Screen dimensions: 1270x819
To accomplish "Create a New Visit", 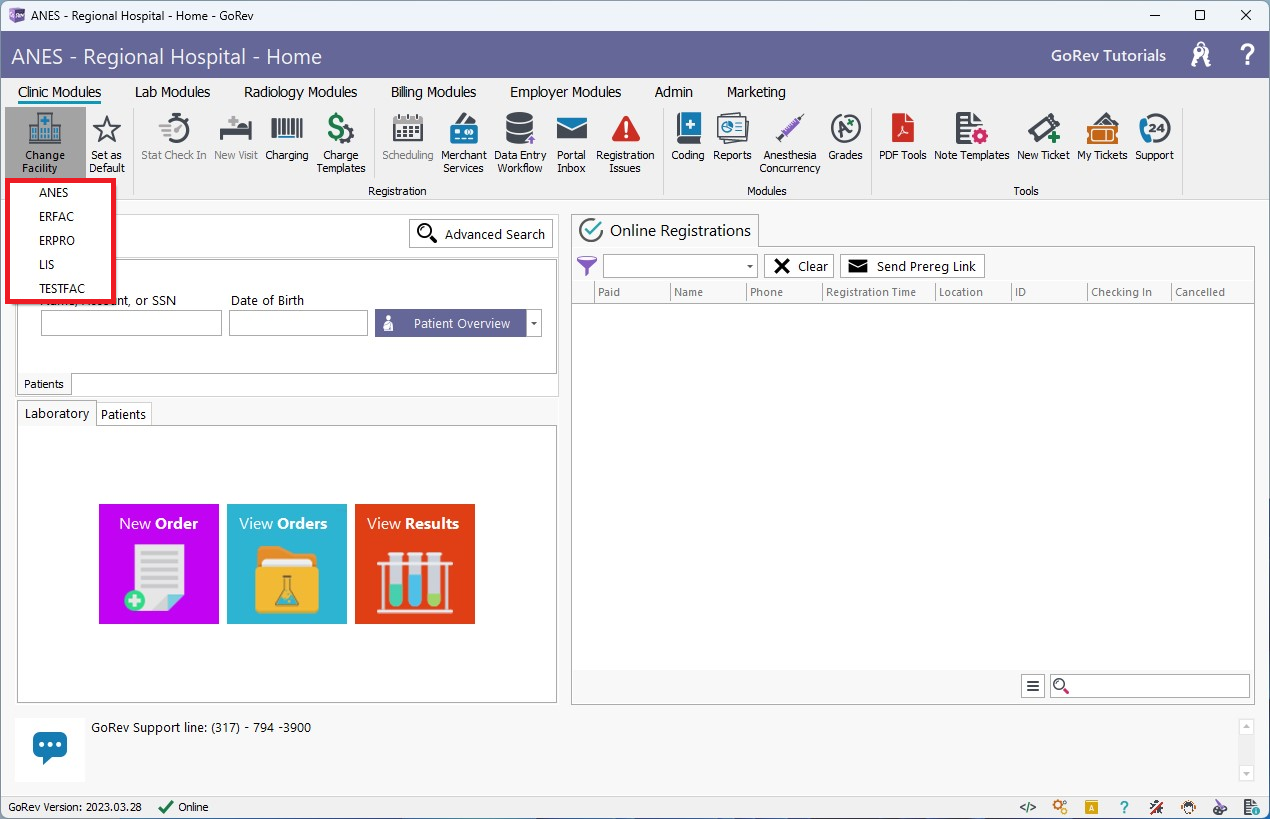I will point(236,138).
